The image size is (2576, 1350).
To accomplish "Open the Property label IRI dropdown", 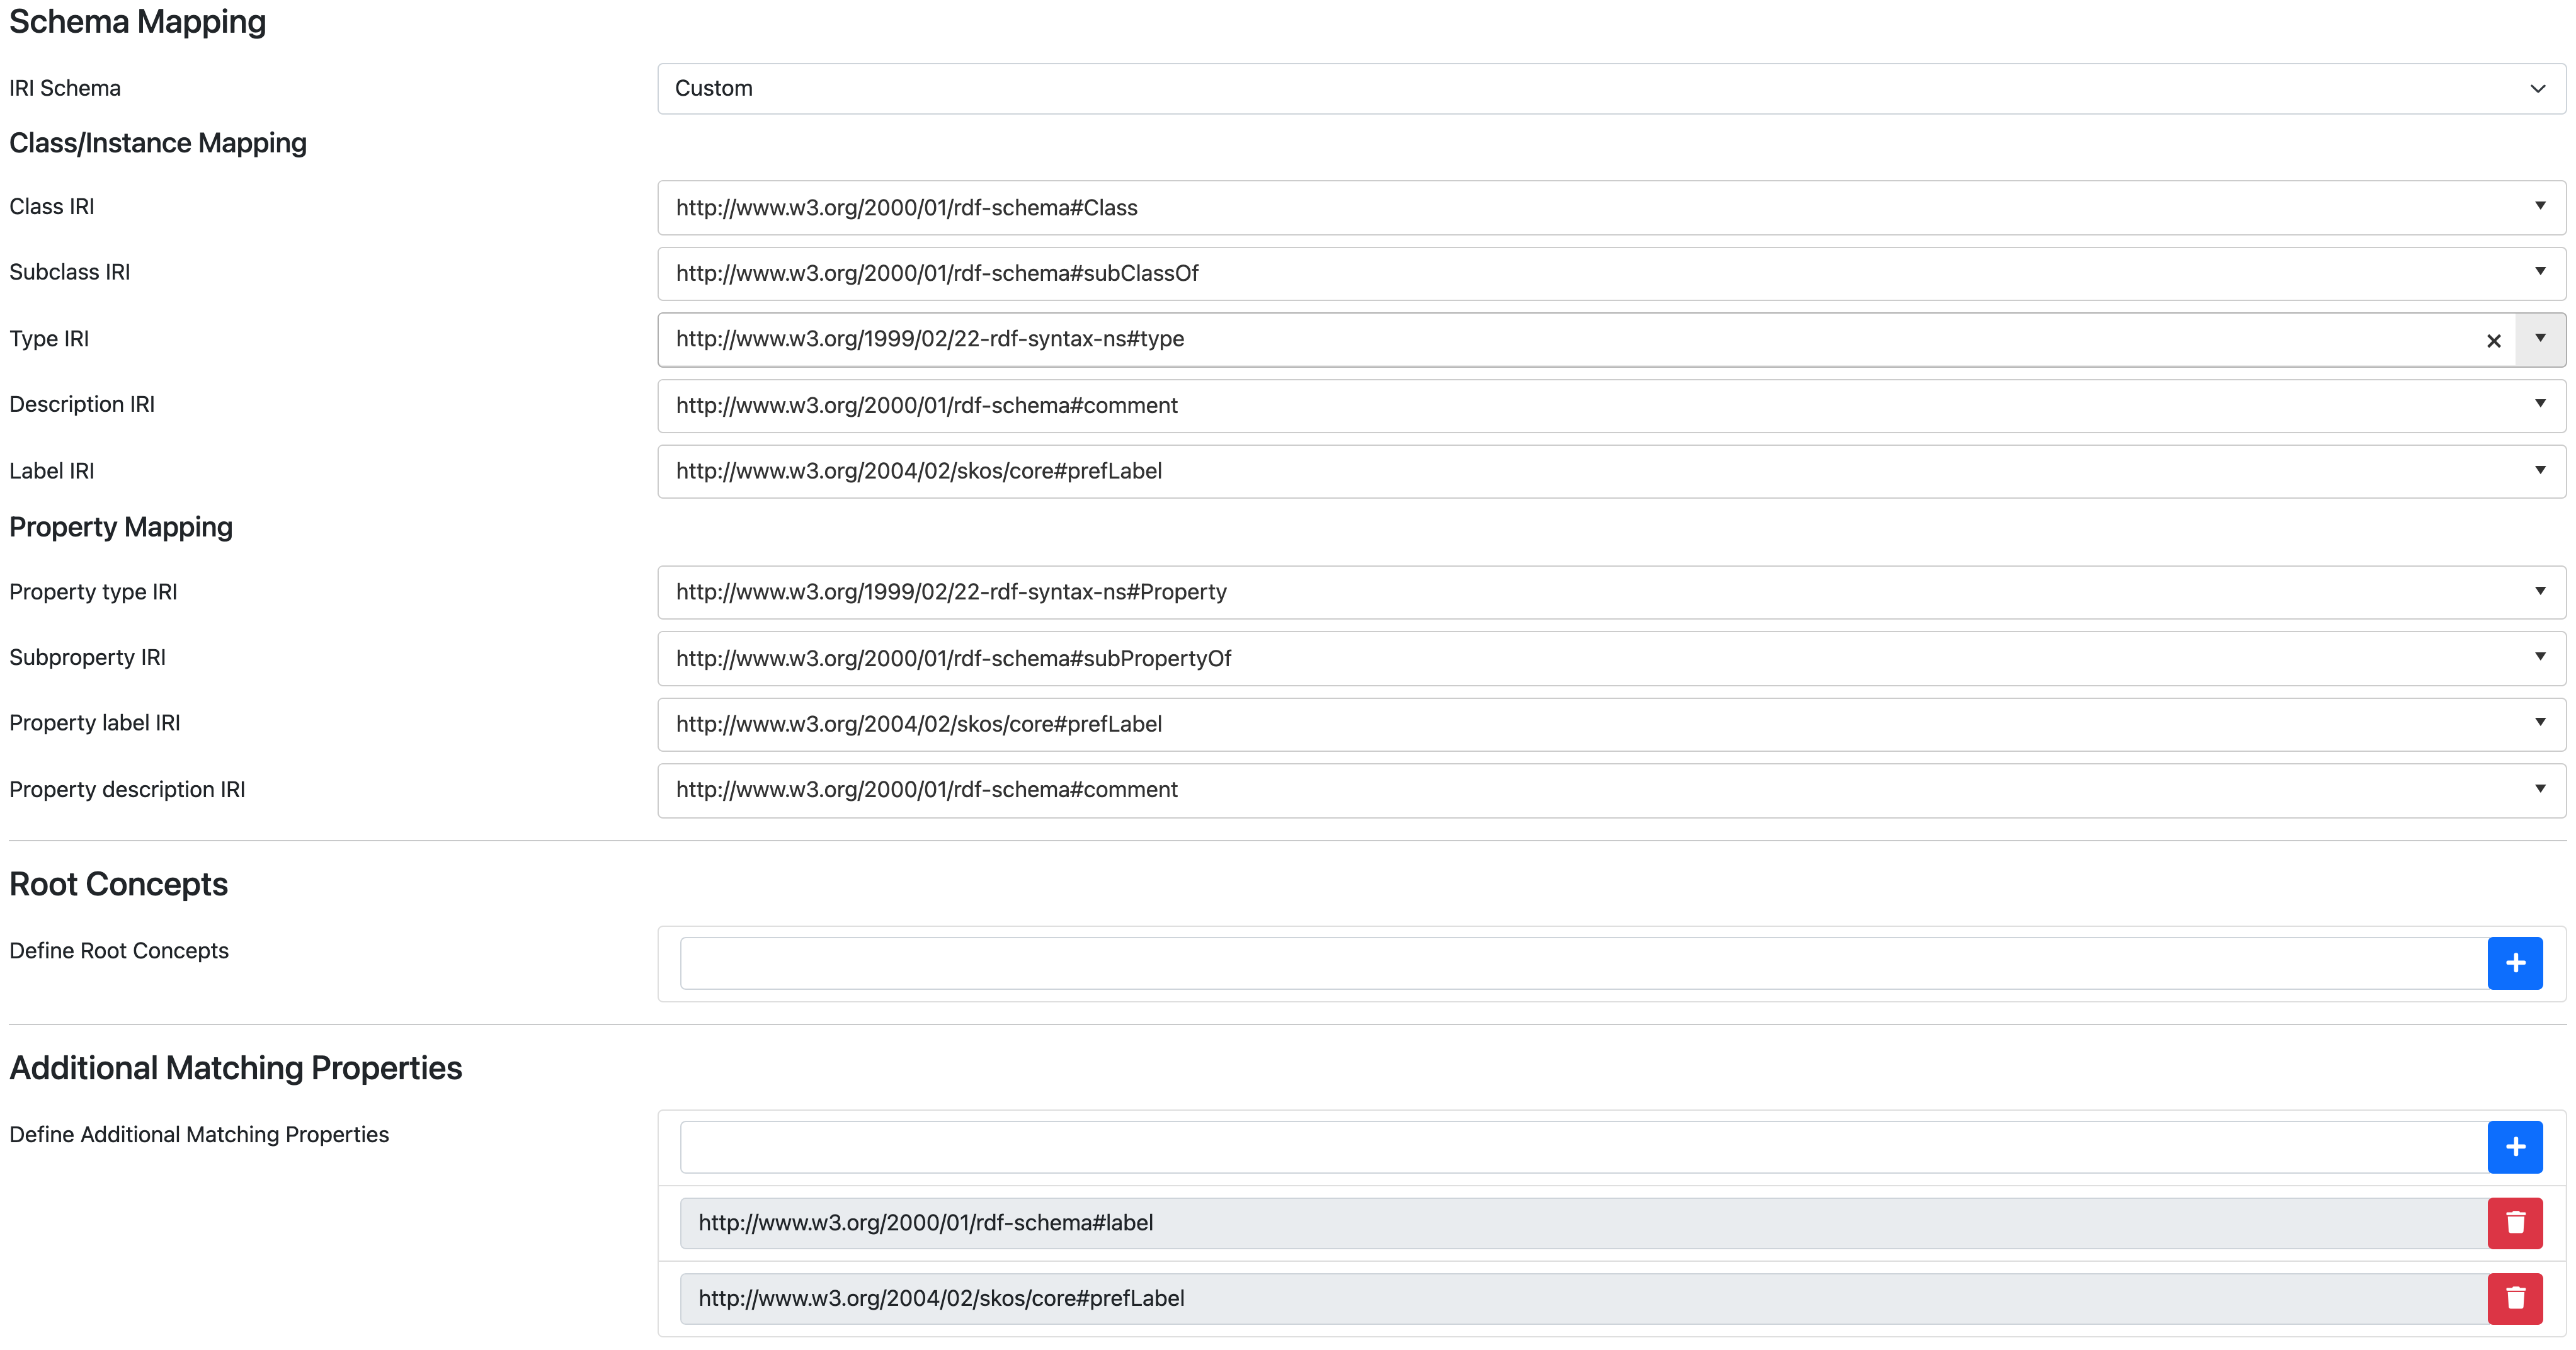I will (x=2541, y=723).
